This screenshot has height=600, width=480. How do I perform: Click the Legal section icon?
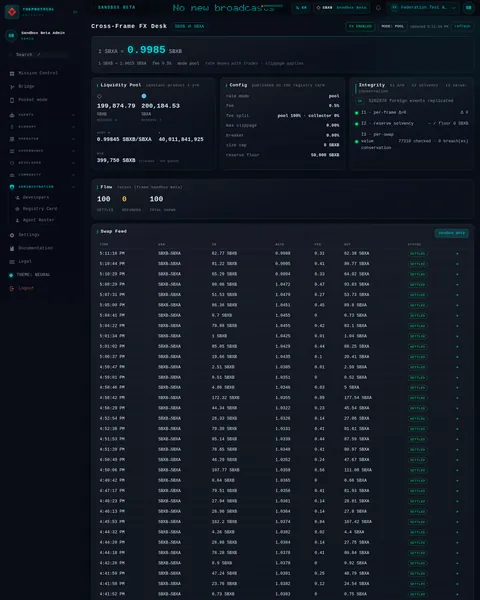12,262
